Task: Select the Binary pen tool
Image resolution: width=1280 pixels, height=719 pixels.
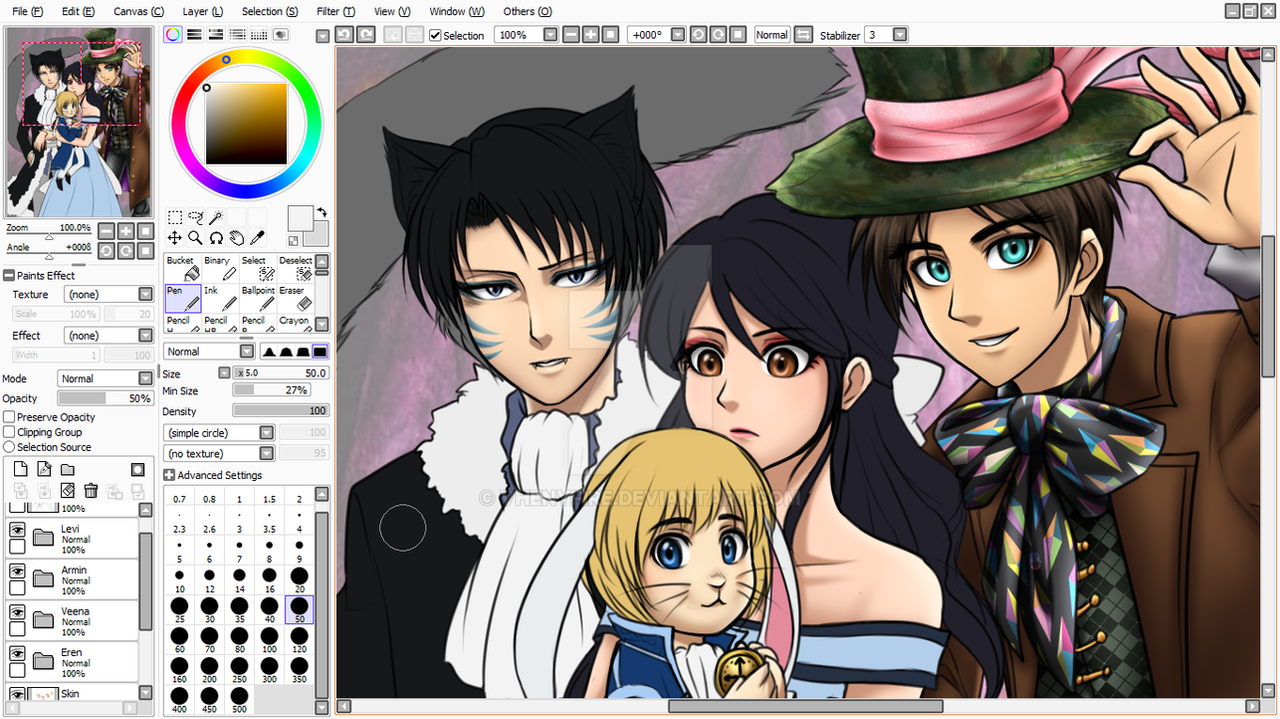Action: point(220,267)
